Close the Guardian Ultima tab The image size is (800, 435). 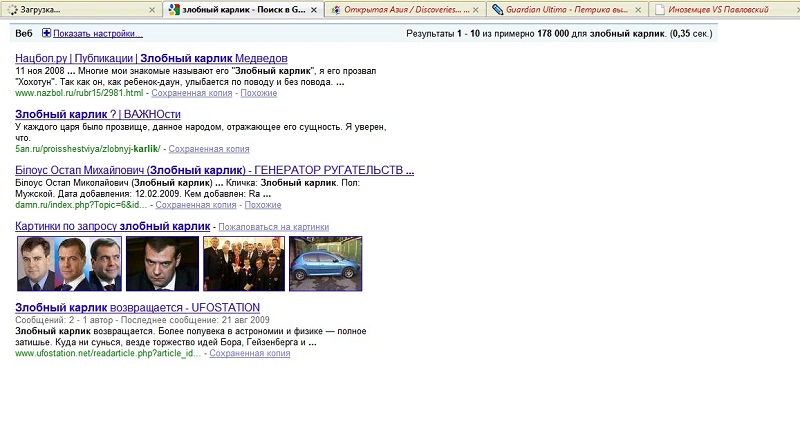pyautogui.click(x=638, y=10)
